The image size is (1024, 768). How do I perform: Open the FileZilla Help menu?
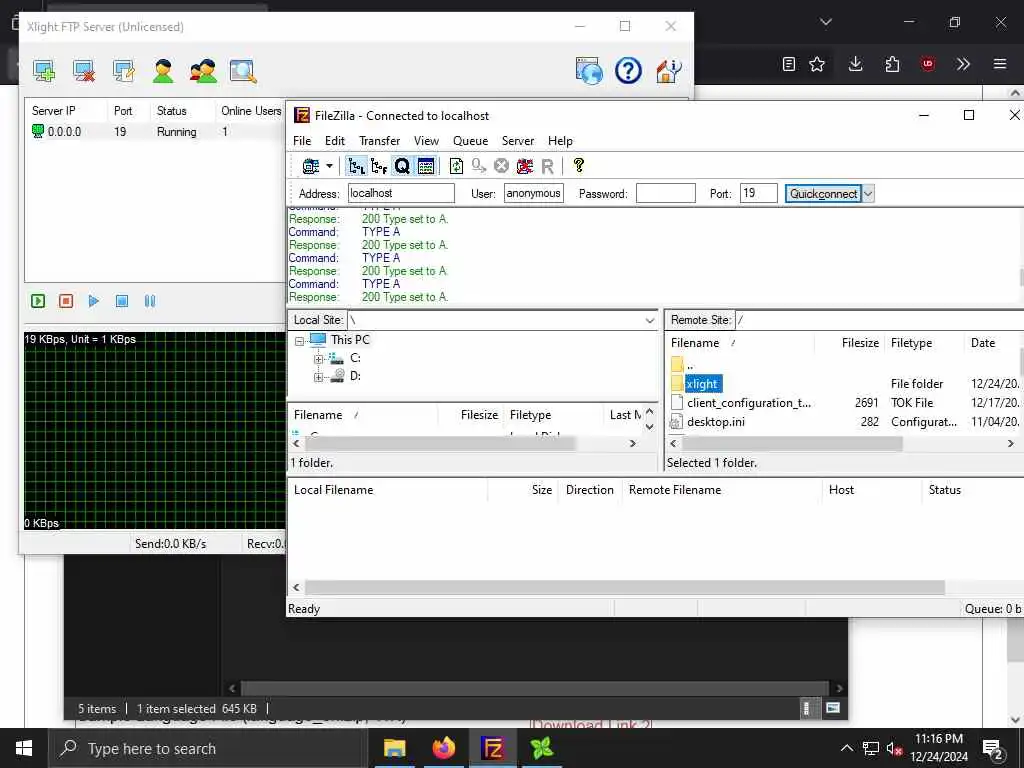(560, 140)
